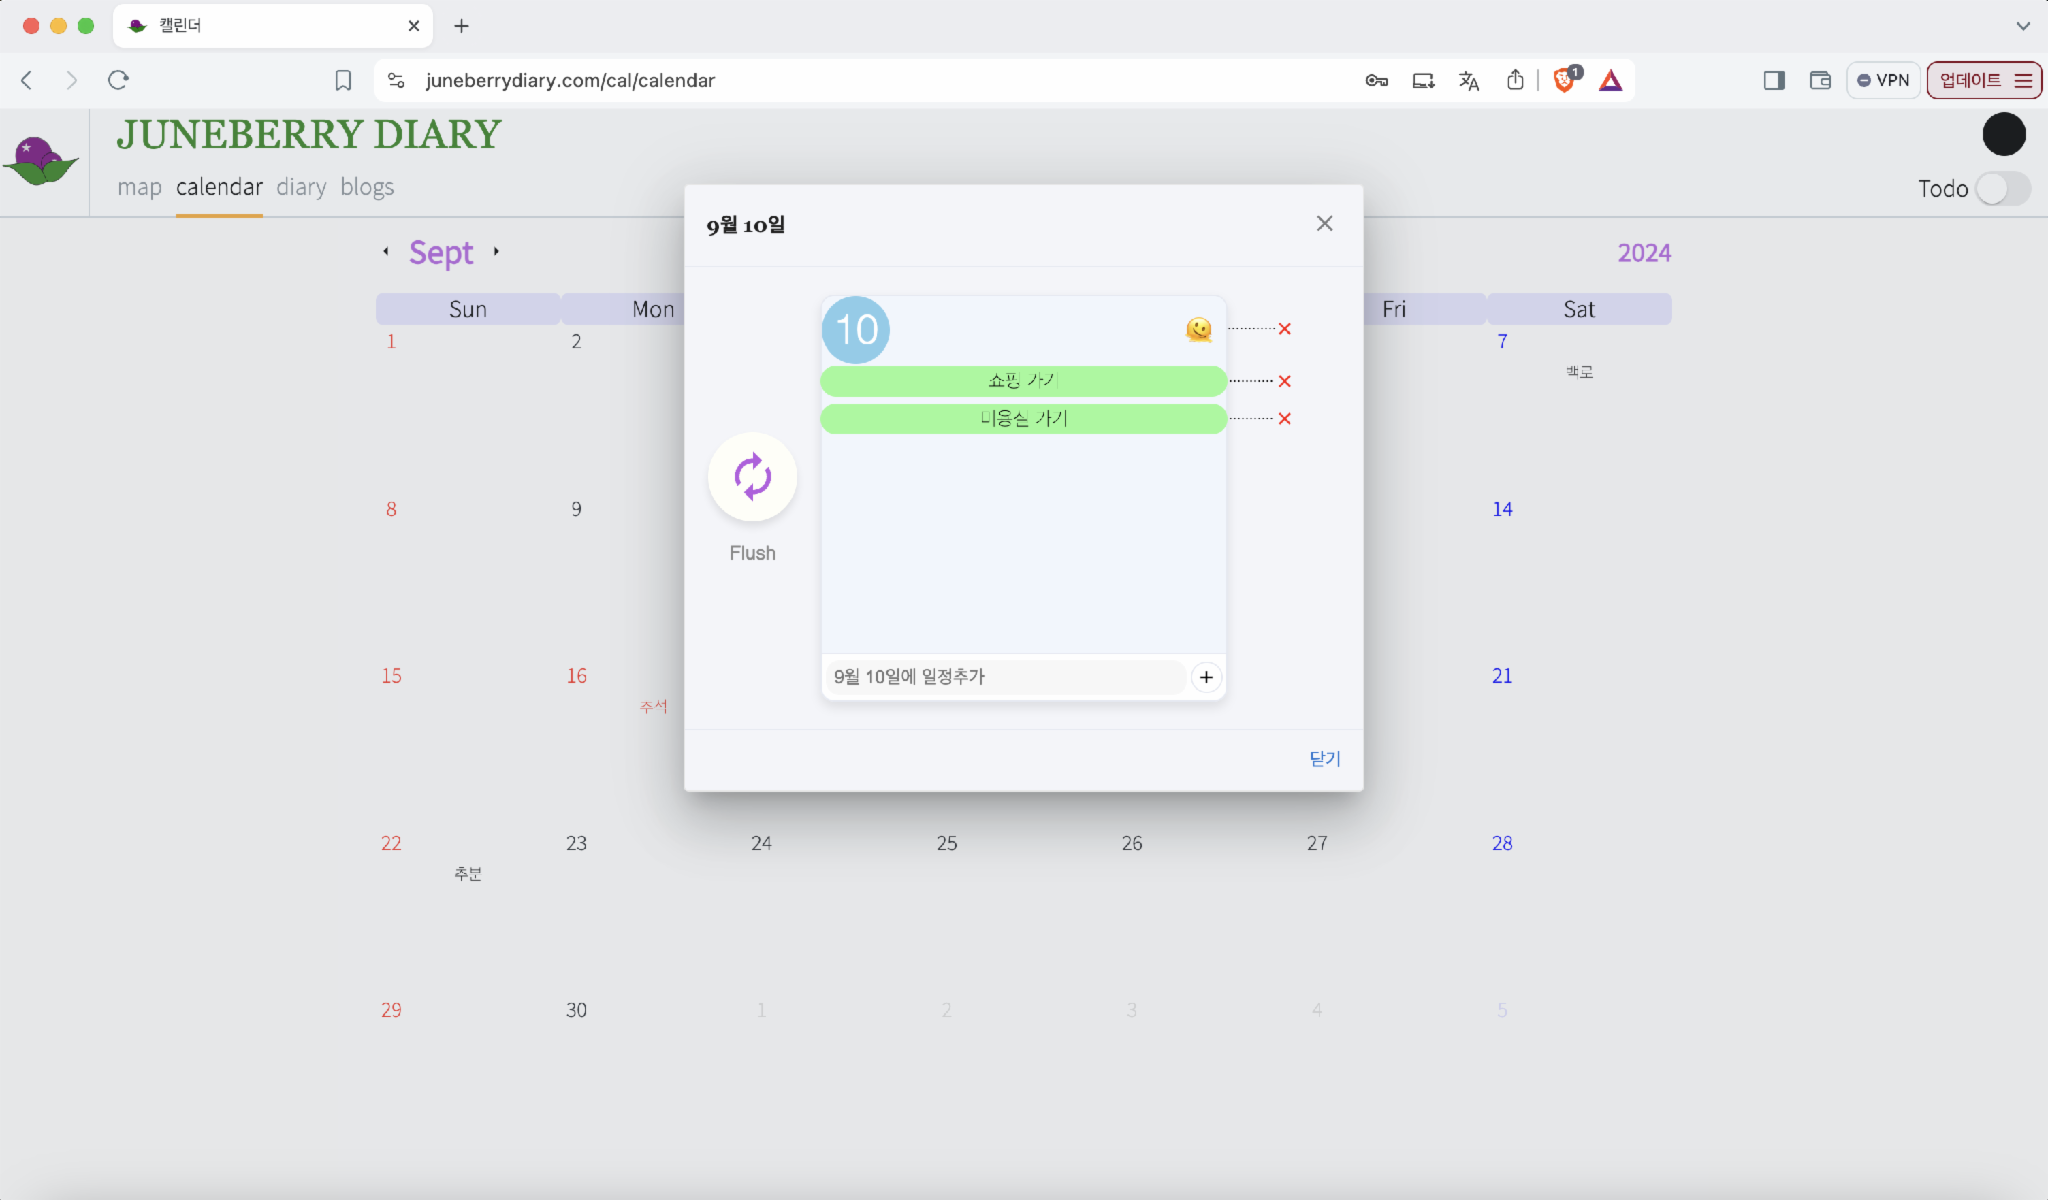Bookmark this page
This screenshot has width=2048, height=1200.
tap(343, 80)
